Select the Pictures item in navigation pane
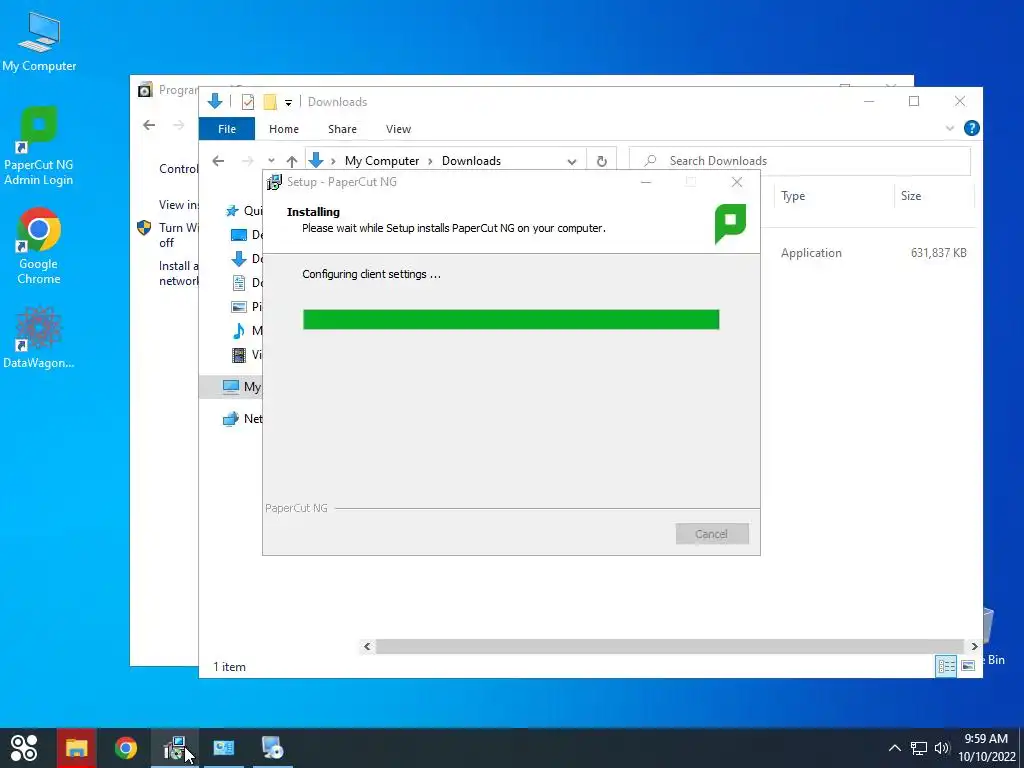 (246, 306)
